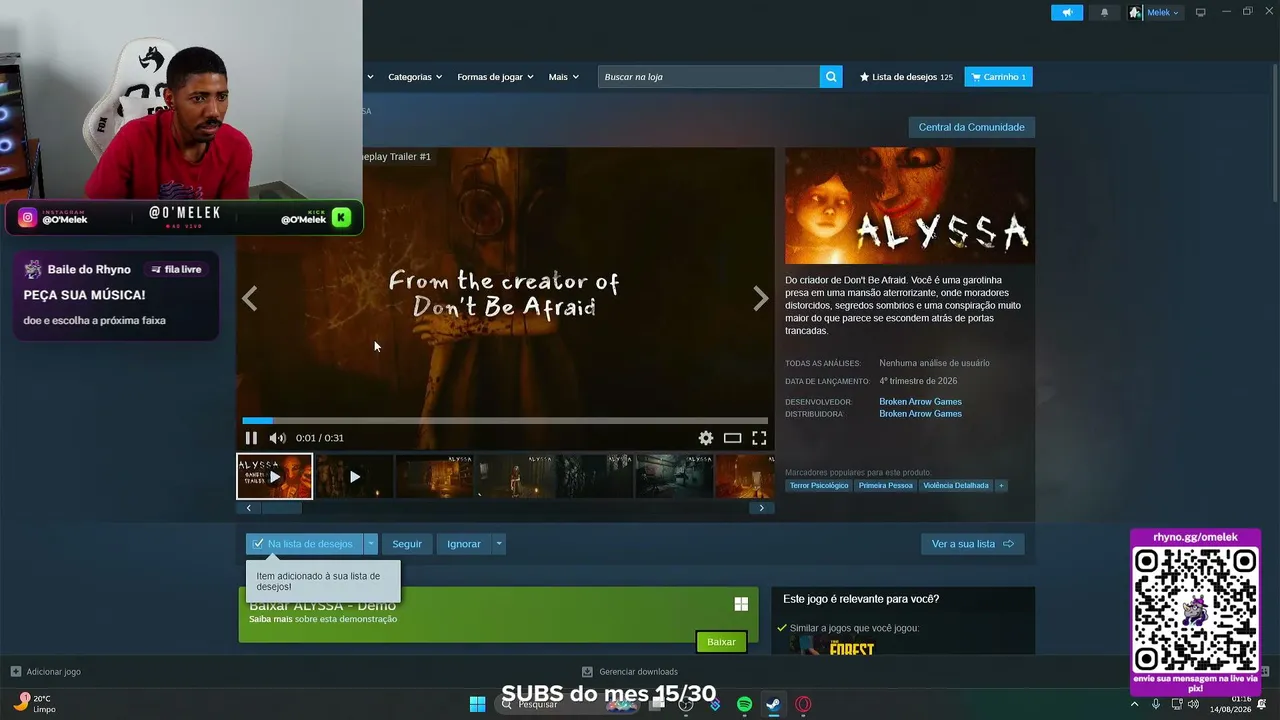Open Opera browser from the taskbar
1280x720 pixels.
pyautogui.click(x=803, y=704)
